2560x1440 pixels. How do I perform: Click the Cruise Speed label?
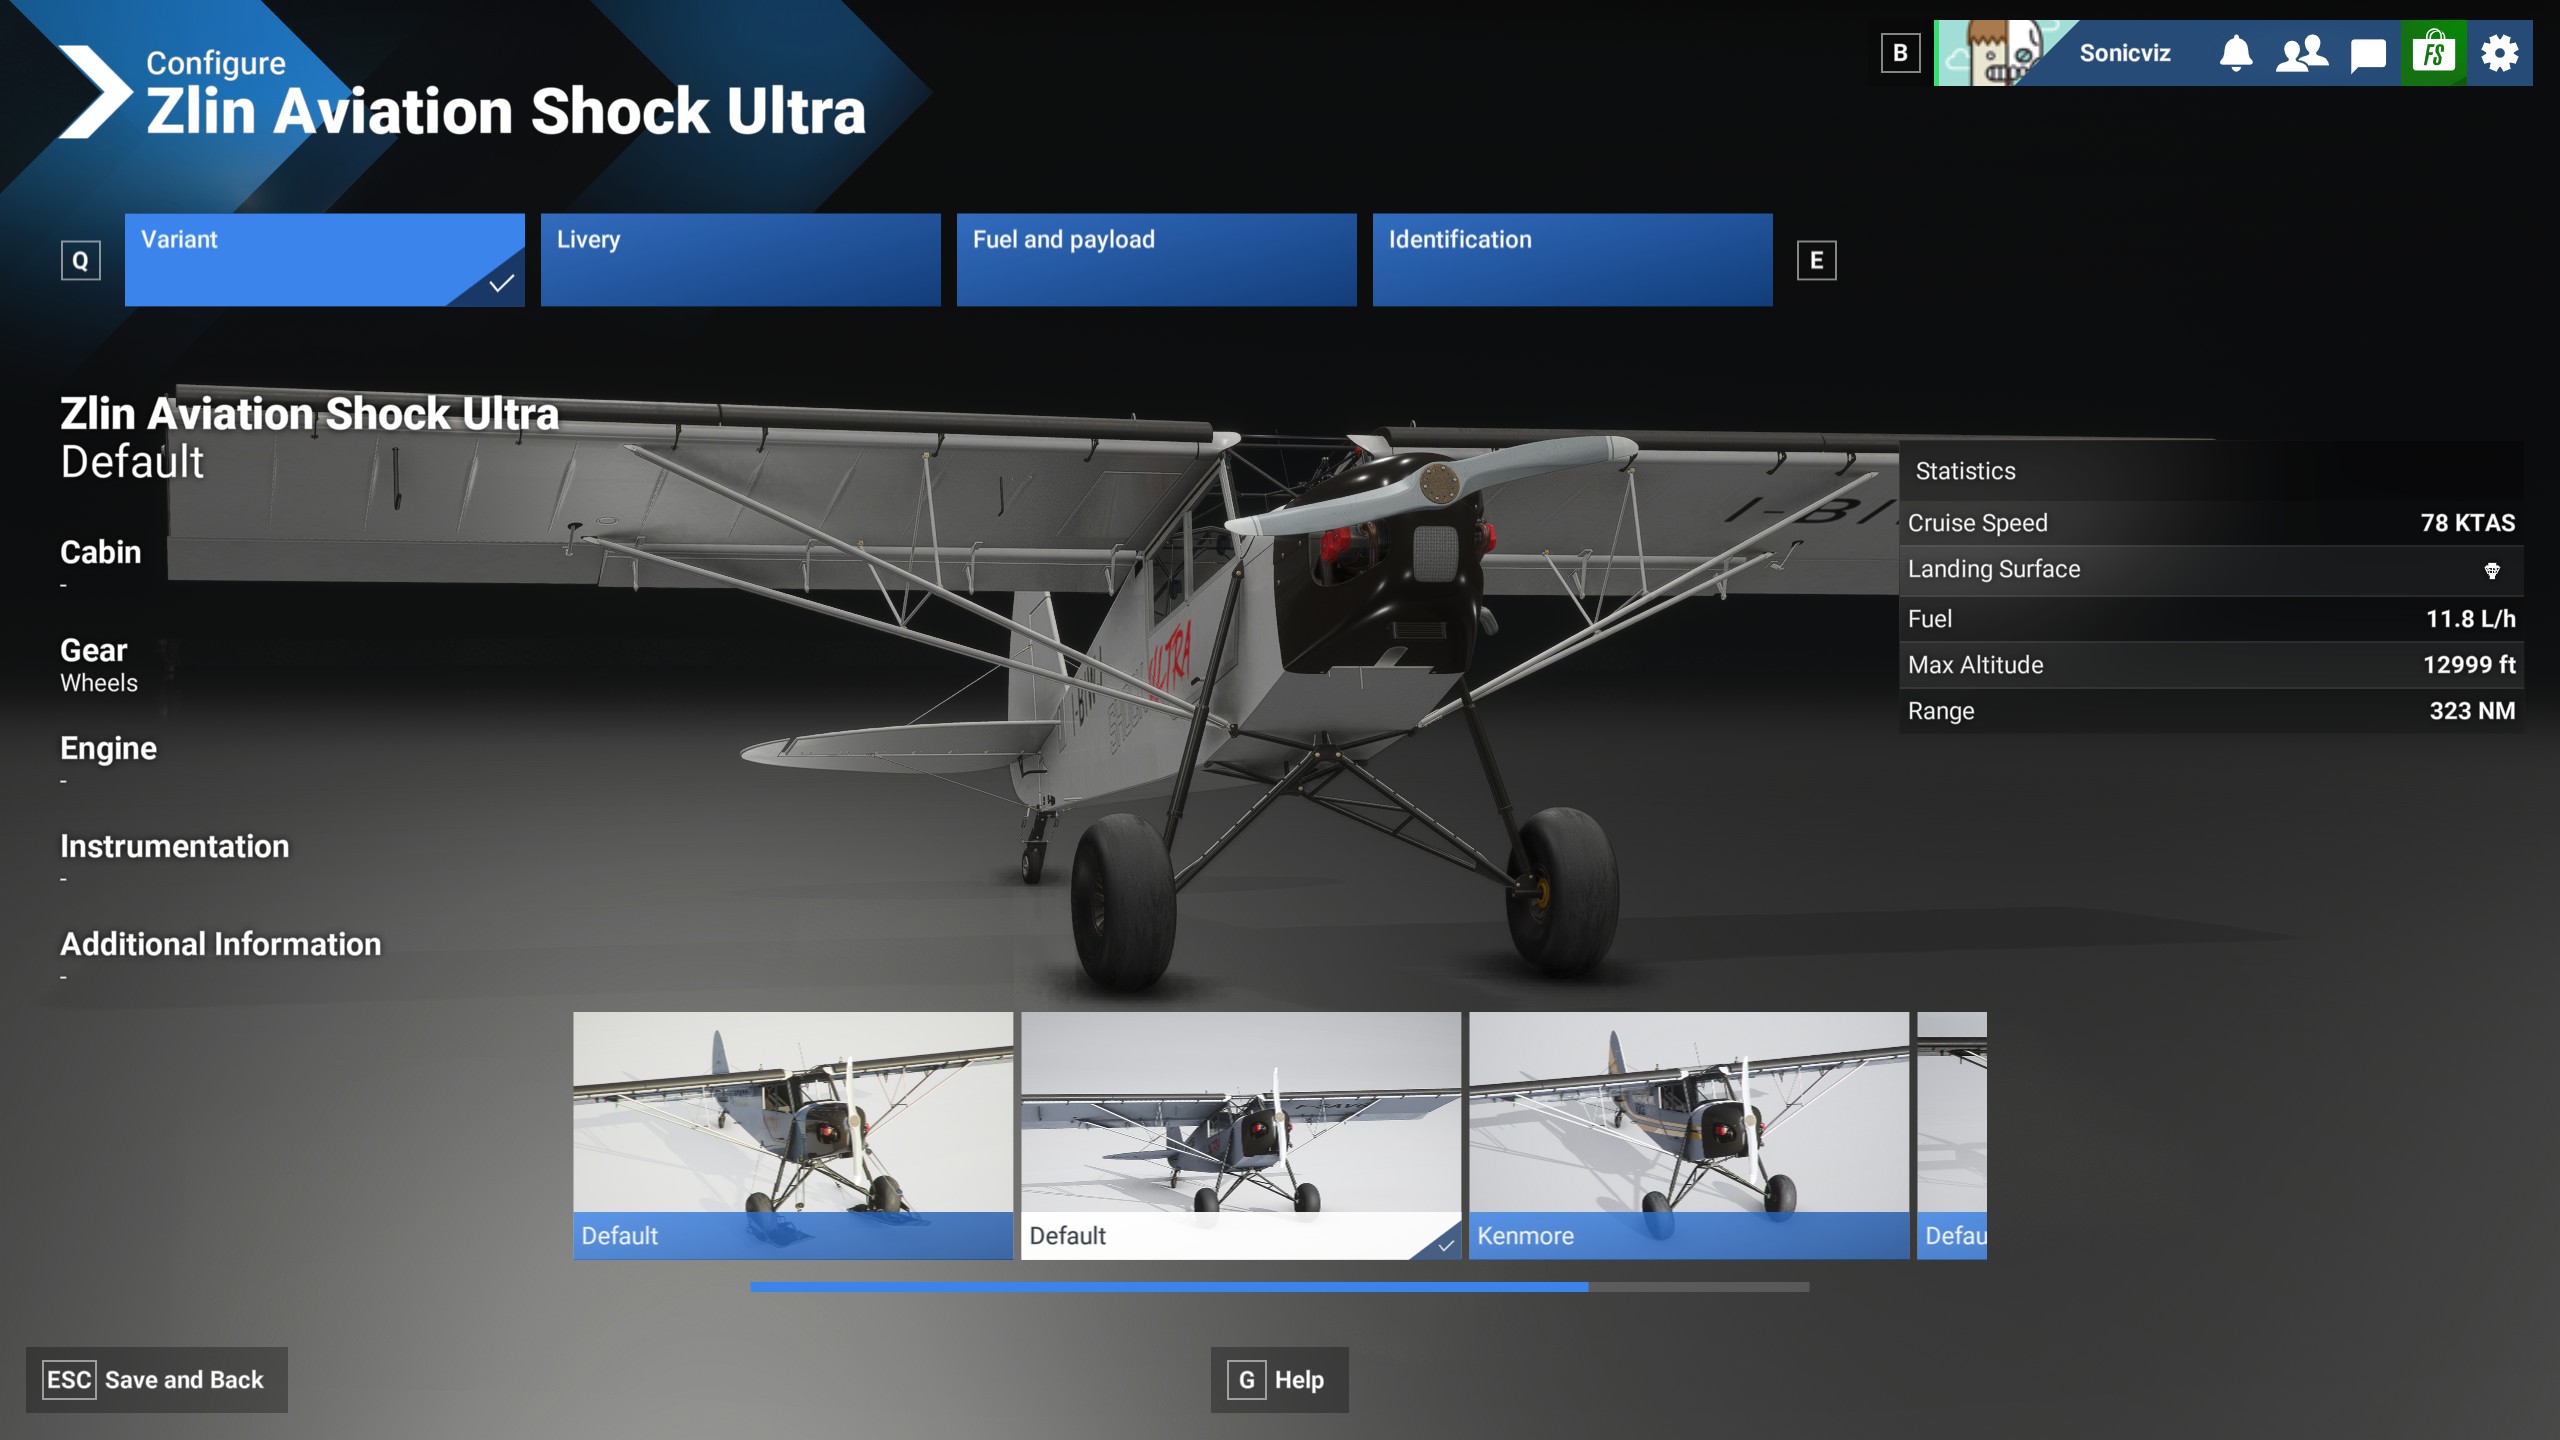point(1978,523)
